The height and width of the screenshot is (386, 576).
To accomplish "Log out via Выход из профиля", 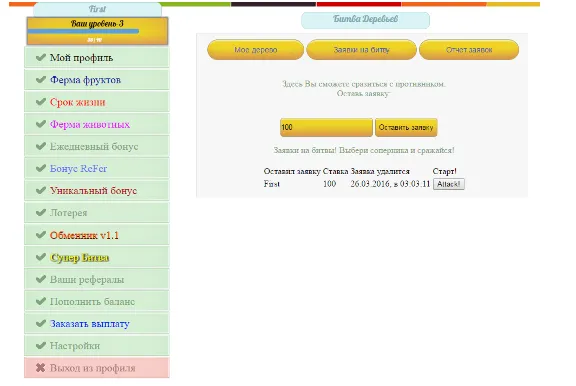I will [x=97, y=368].
